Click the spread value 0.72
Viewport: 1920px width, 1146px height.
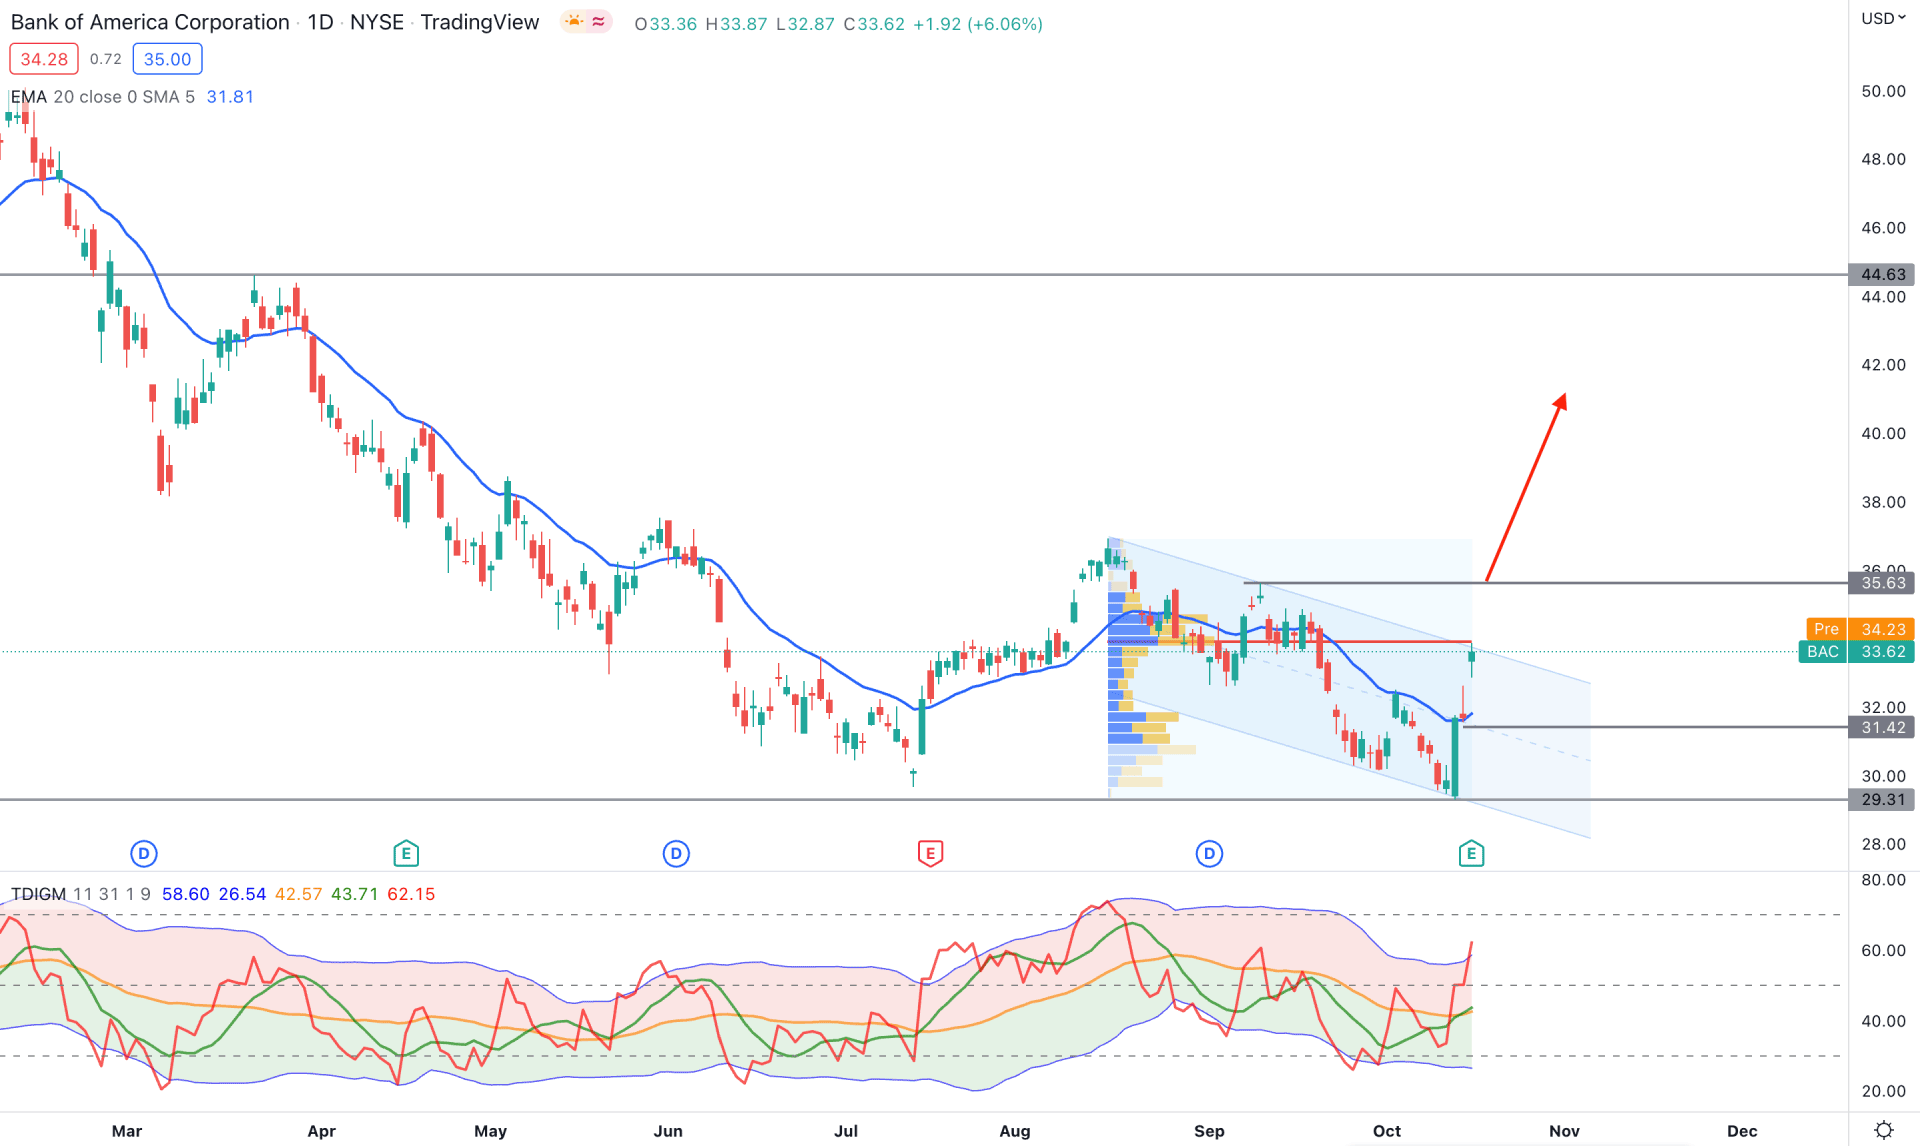(x=105, y=59)
